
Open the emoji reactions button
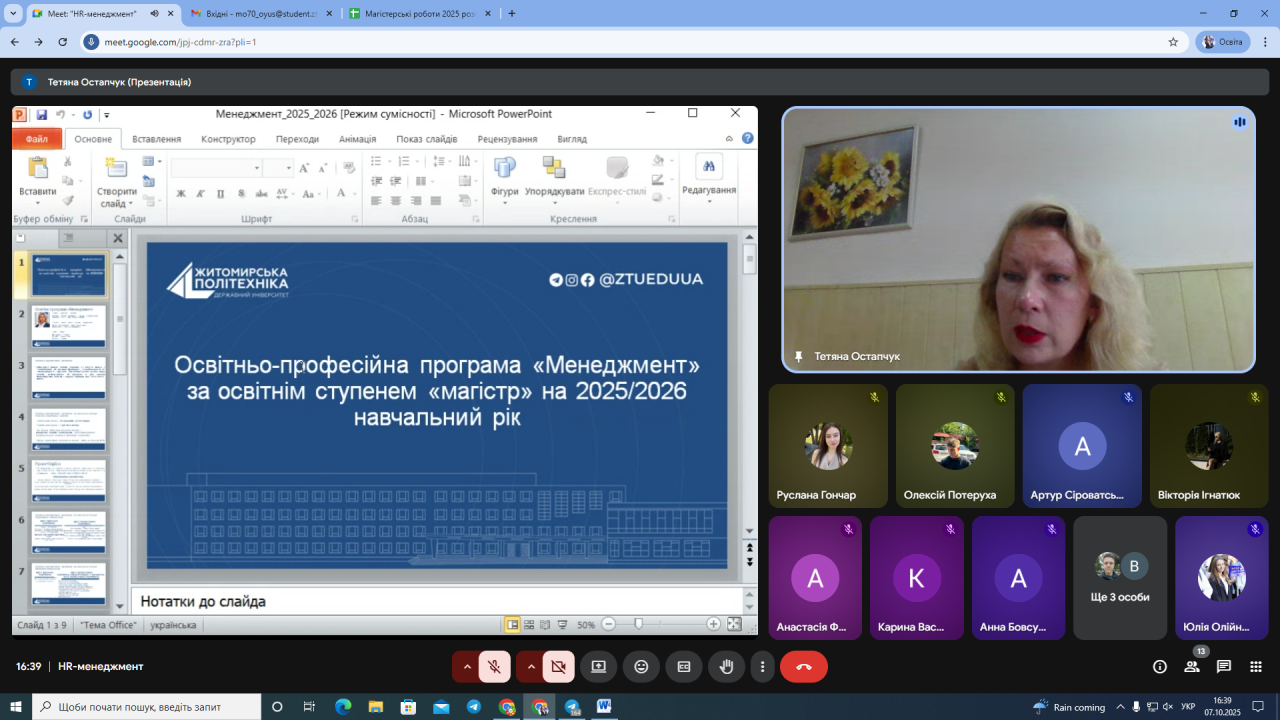point(641,667)
